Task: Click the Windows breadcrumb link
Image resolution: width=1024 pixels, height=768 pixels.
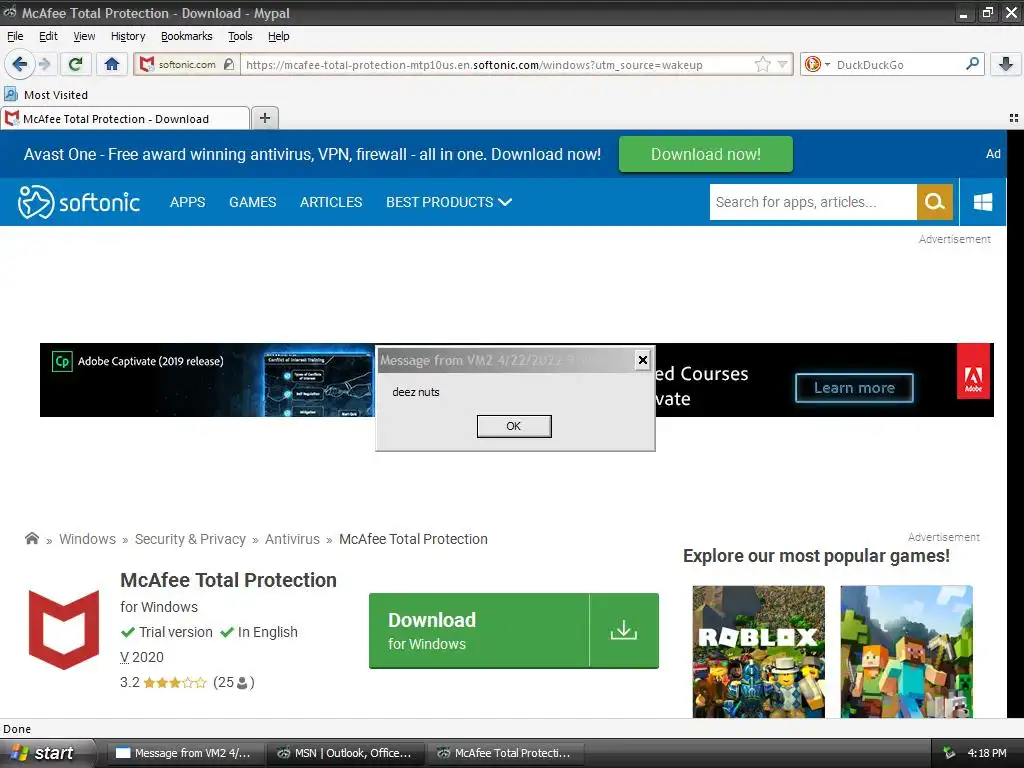Action: coord(88,539)
